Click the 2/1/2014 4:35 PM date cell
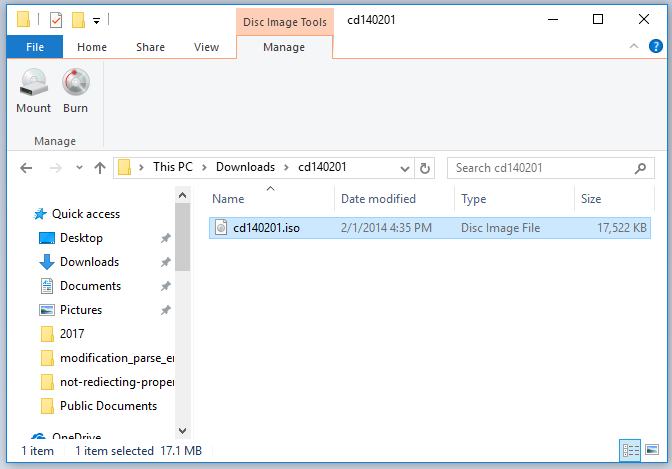The width and height of the screenshot is (672, 469). pos(386,228)
